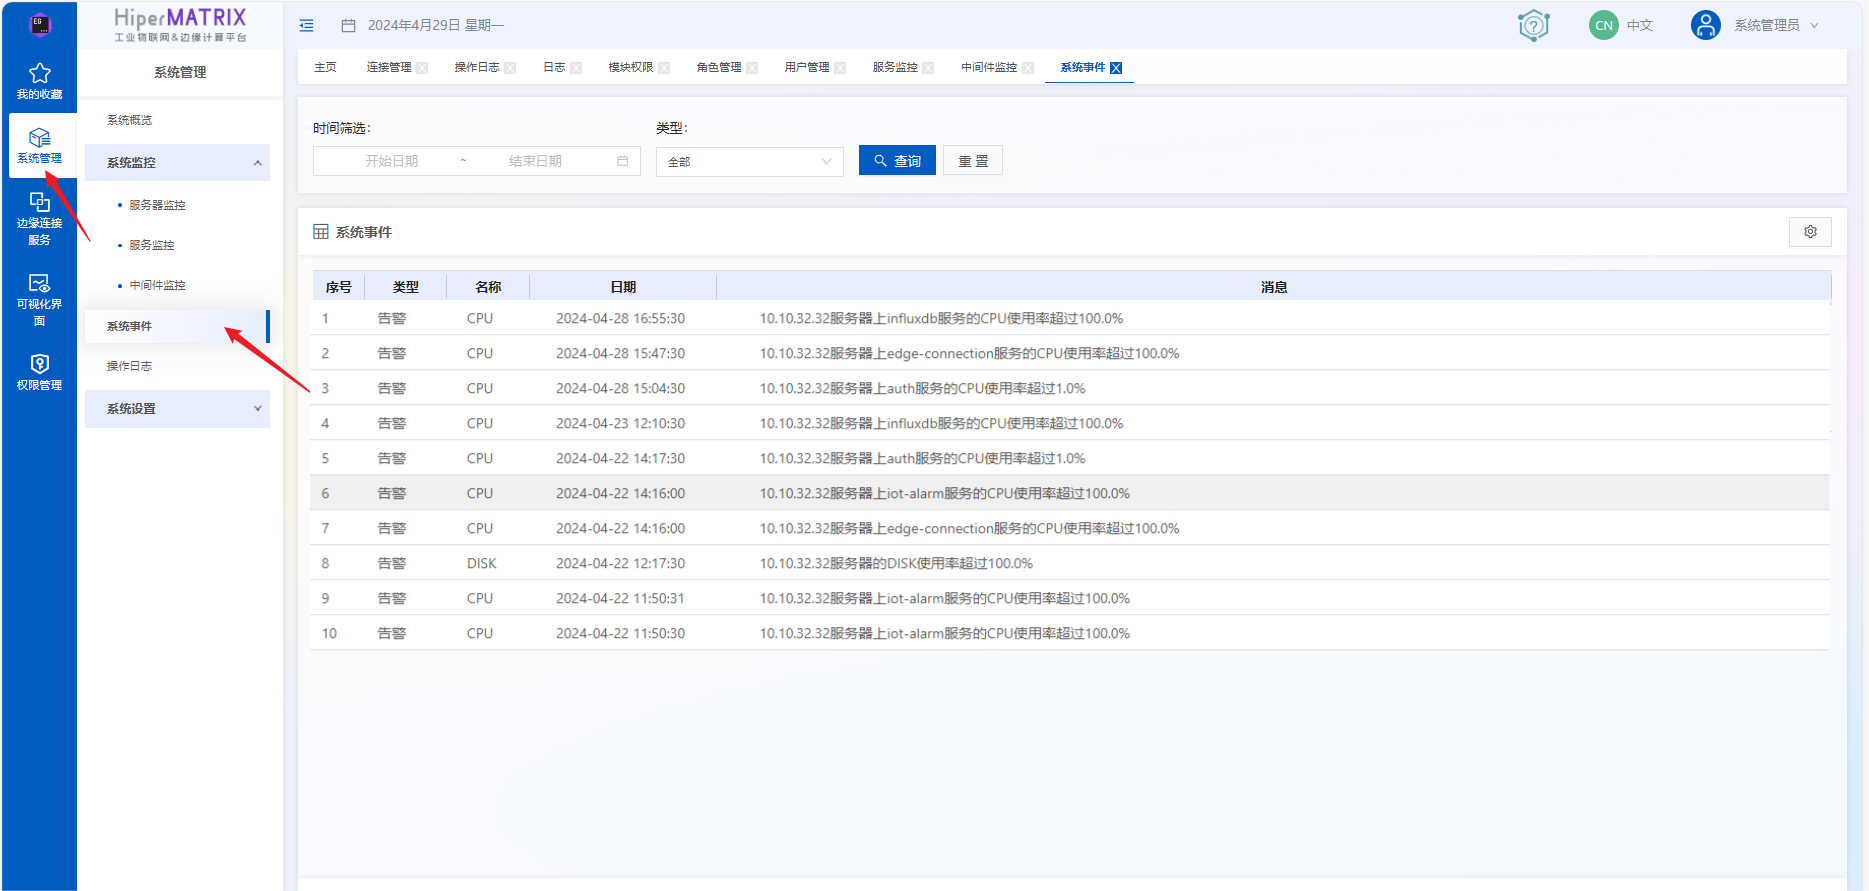Image resolution: width=1869 pixels, height=891 pixels.
Task: Close the 中间件监控 tab
Action: point(1028,68)
